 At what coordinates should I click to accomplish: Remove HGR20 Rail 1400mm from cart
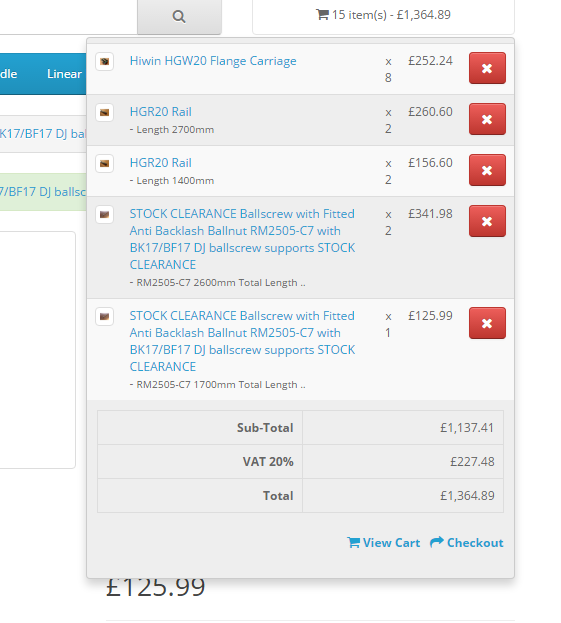(487, 170)
